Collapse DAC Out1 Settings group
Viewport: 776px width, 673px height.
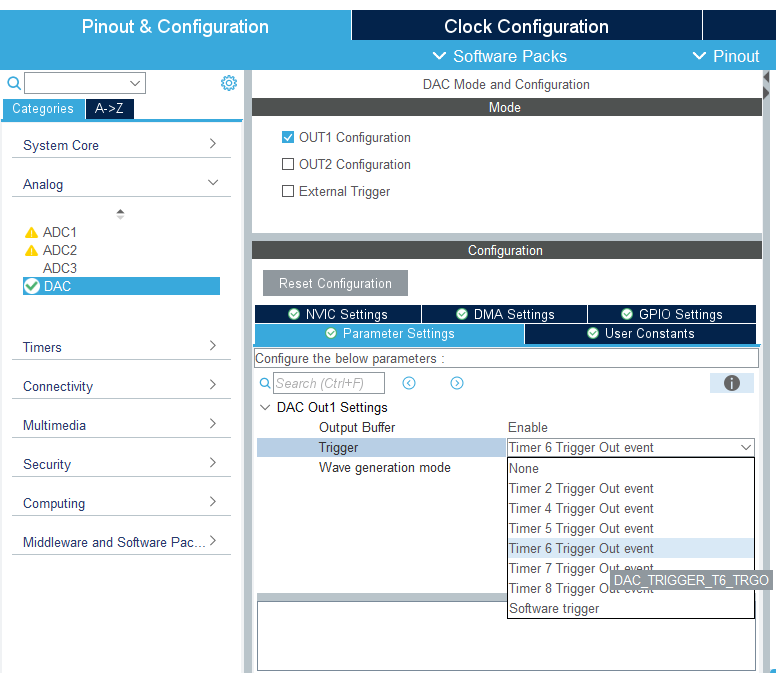(x=265, y=407)
